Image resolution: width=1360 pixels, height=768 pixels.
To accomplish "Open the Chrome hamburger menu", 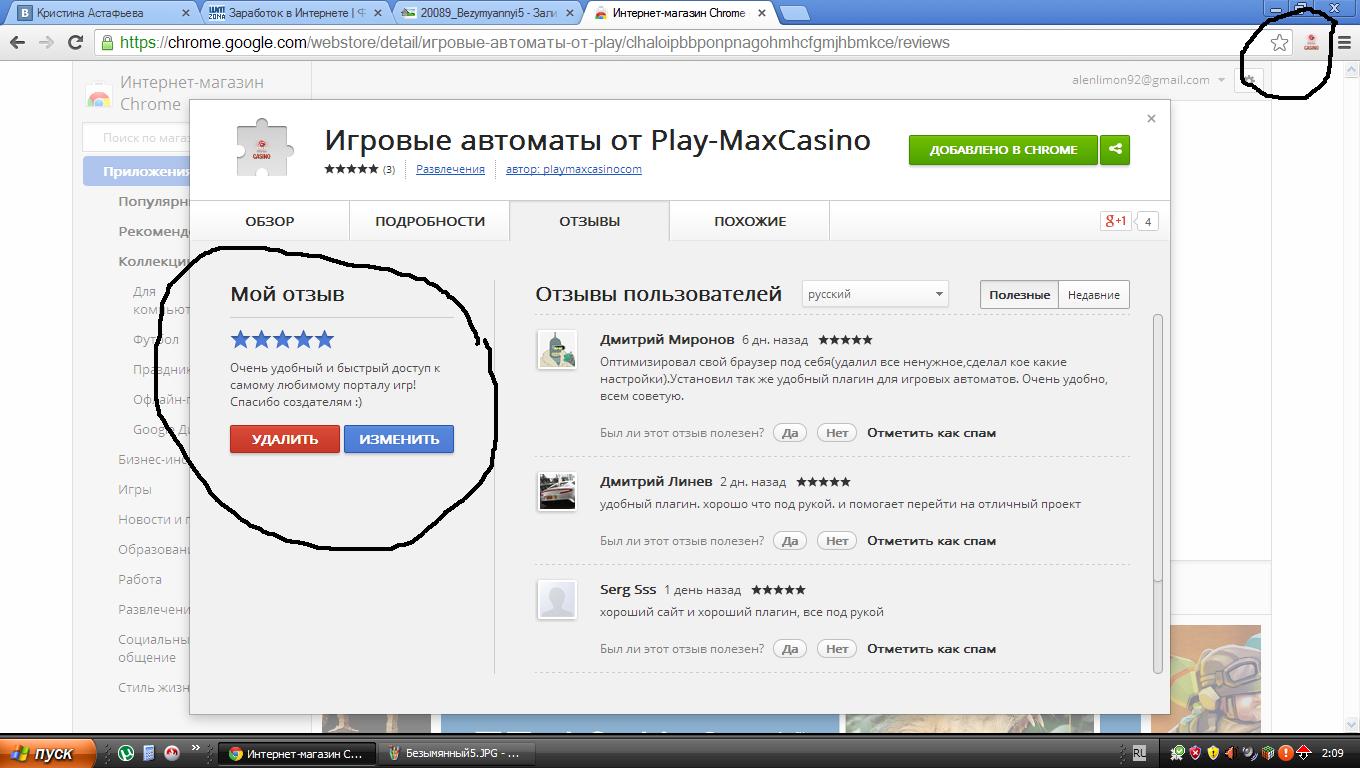I will pyautogui.click(x=1344, y=42).
